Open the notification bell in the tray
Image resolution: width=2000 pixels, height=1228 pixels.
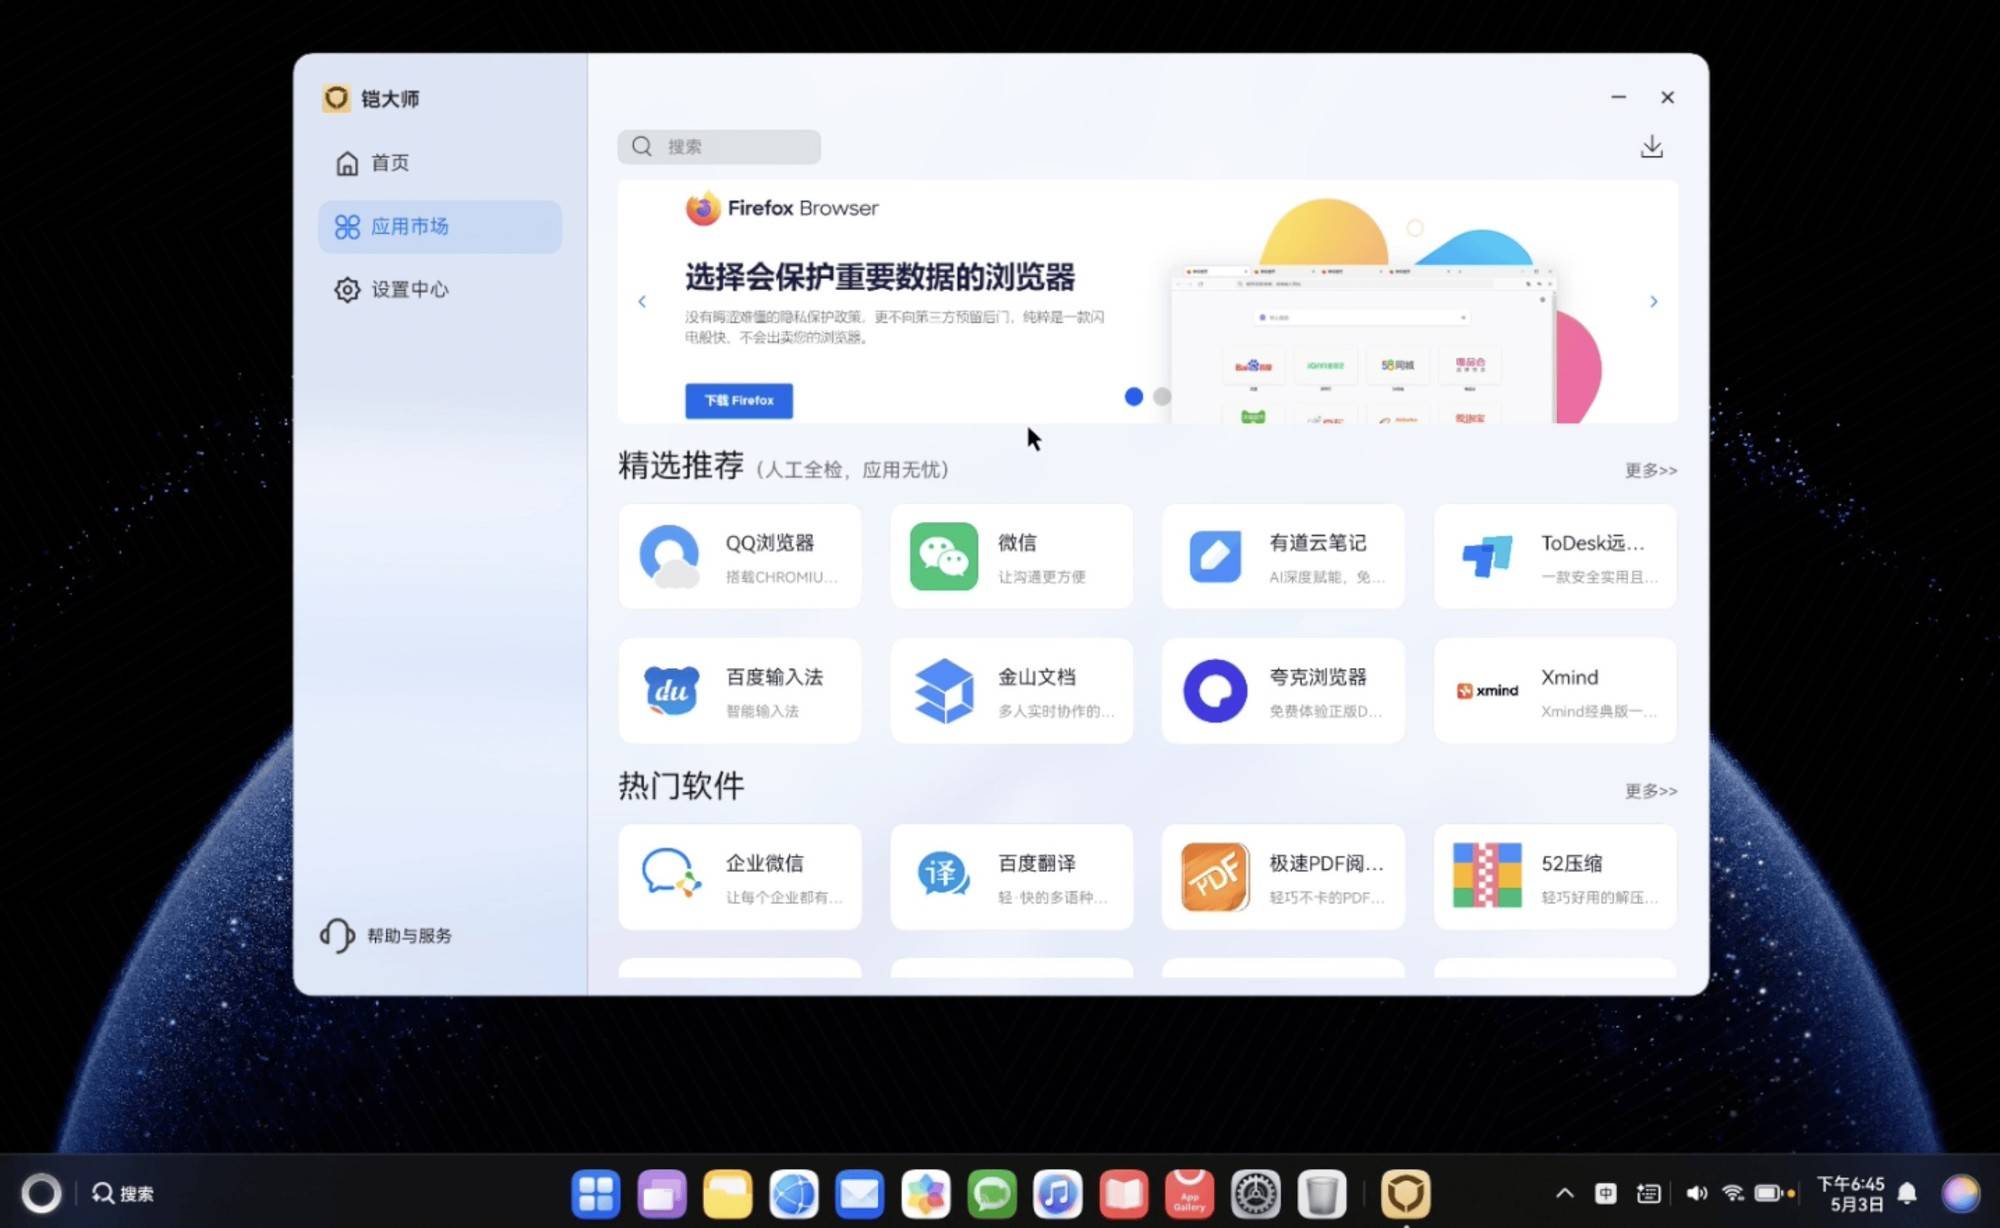(x=1907, y=1193)
